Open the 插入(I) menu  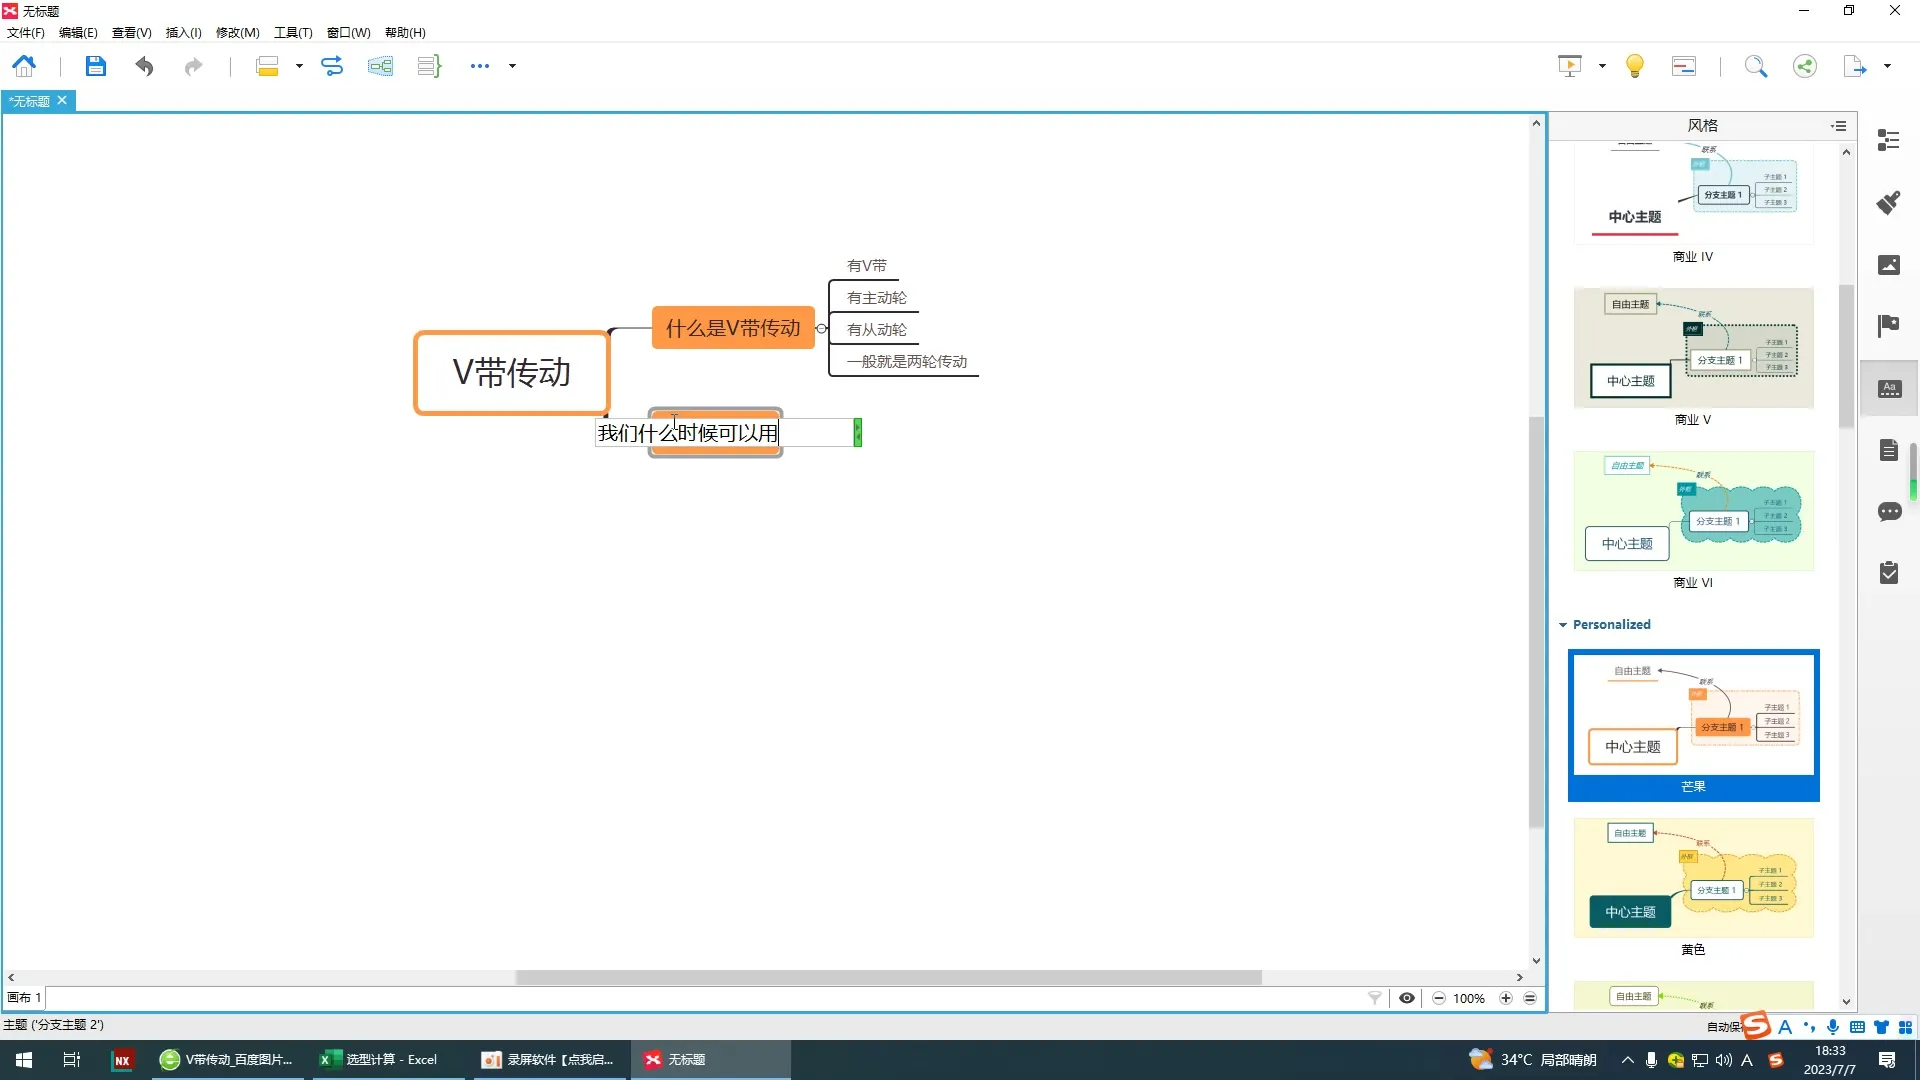[183, 32]
